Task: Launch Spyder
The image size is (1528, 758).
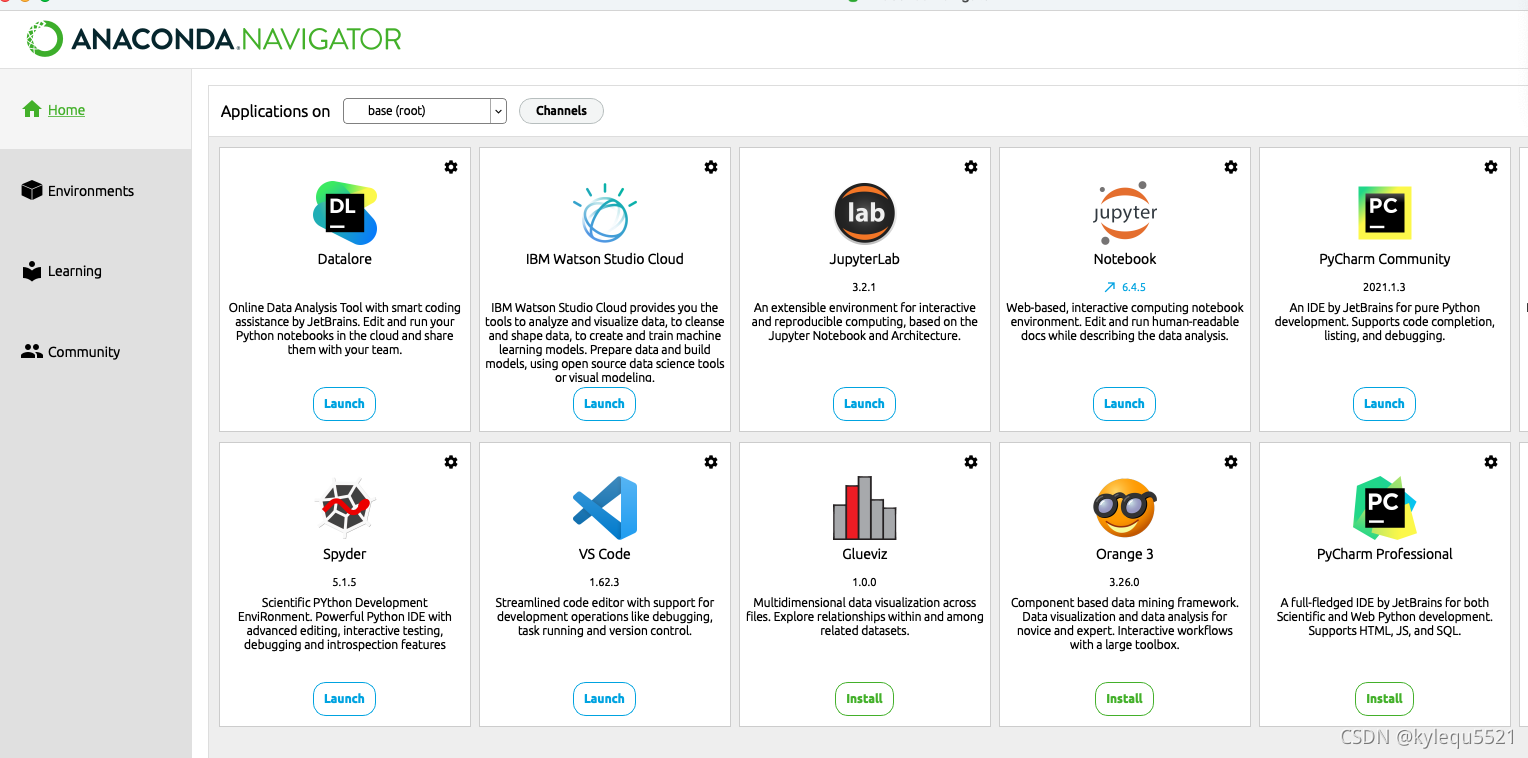Action: (x=344, y=699)
